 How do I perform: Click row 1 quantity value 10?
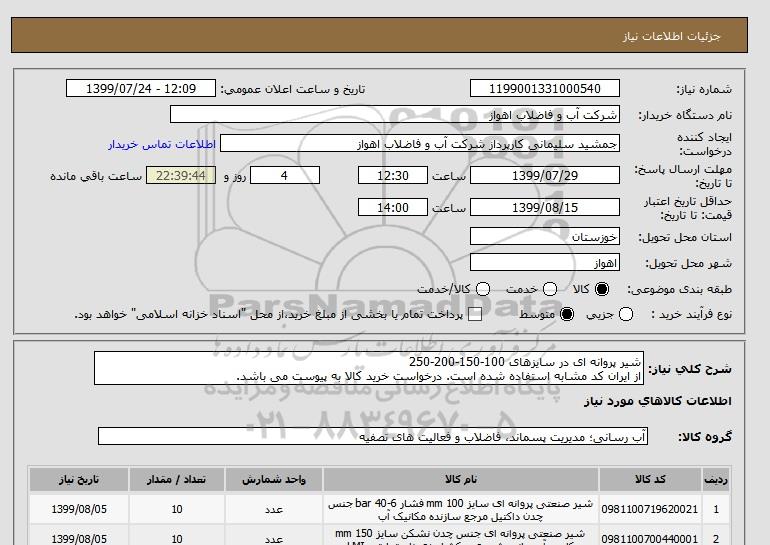pyautogui.click(x=177, y=510)
